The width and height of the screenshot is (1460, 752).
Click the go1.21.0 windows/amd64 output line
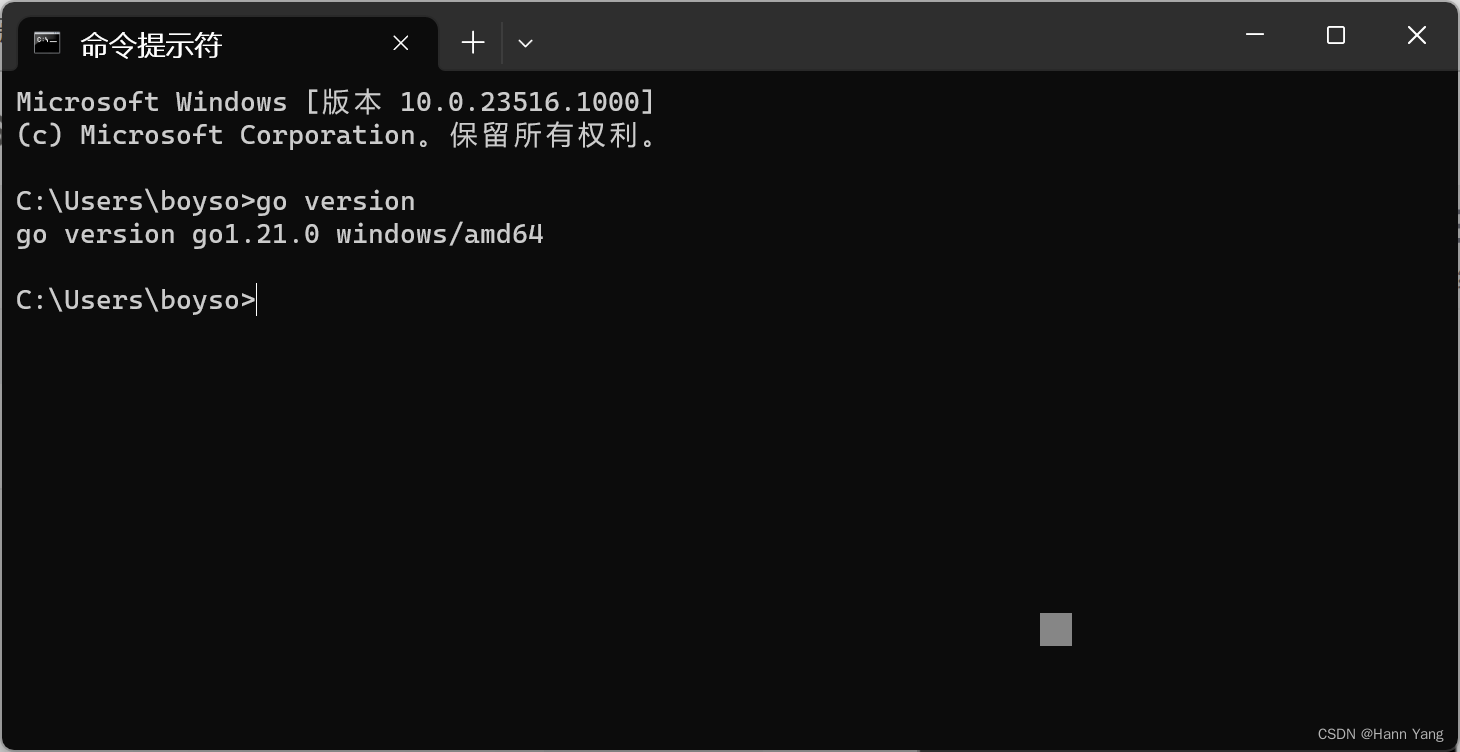click(x=279, y=234)
